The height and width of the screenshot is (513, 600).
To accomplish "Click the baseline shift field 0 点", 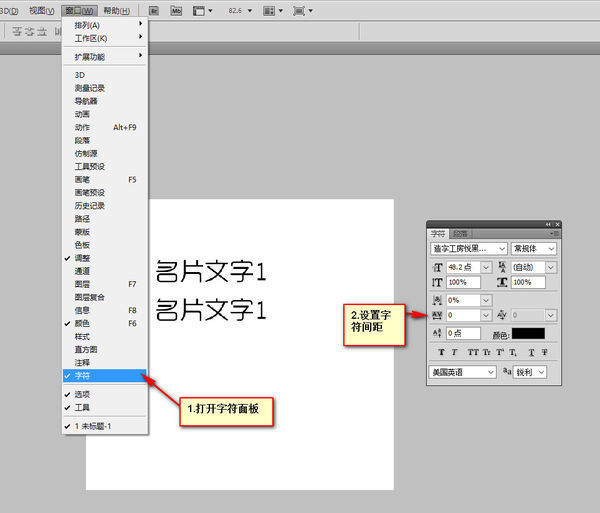I will coord(463,333).
